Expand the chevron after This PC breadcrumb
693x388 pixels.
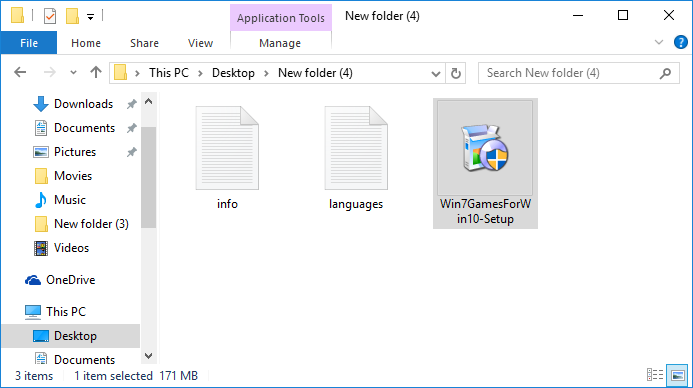point(201,73)
